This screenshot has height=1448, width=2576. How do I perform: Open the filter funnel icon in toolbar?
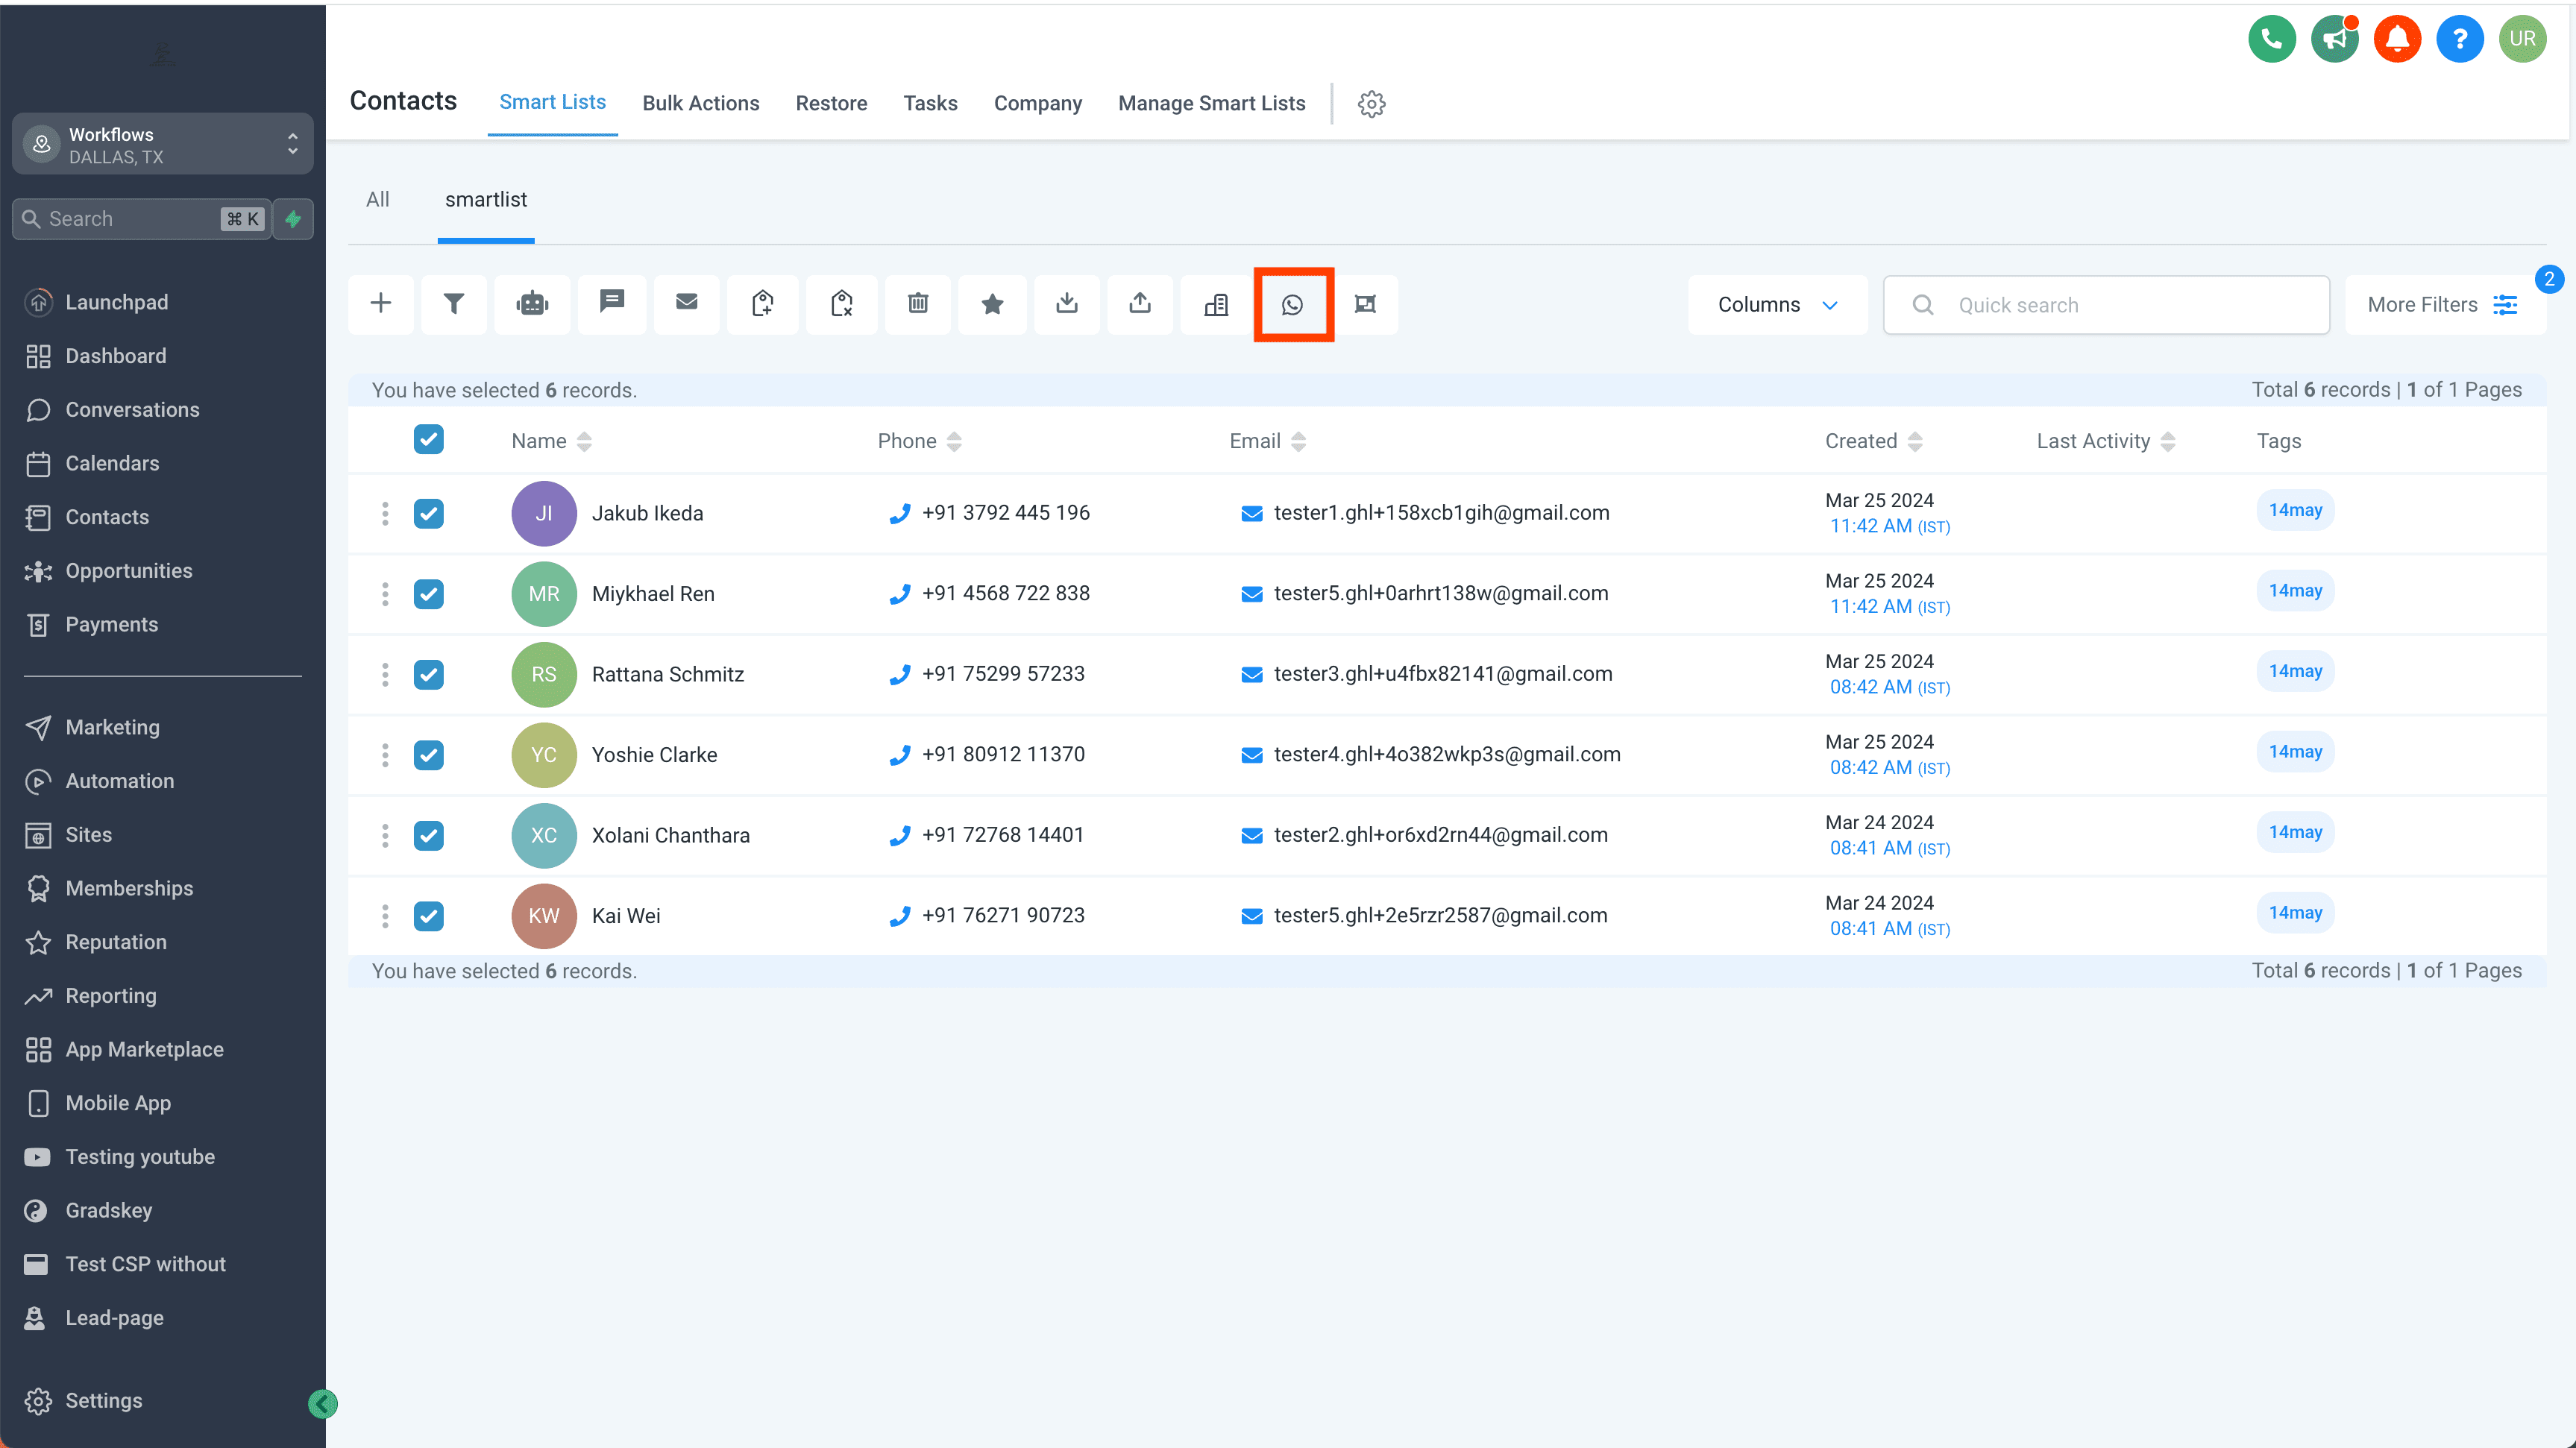click(x=454, y=304)
